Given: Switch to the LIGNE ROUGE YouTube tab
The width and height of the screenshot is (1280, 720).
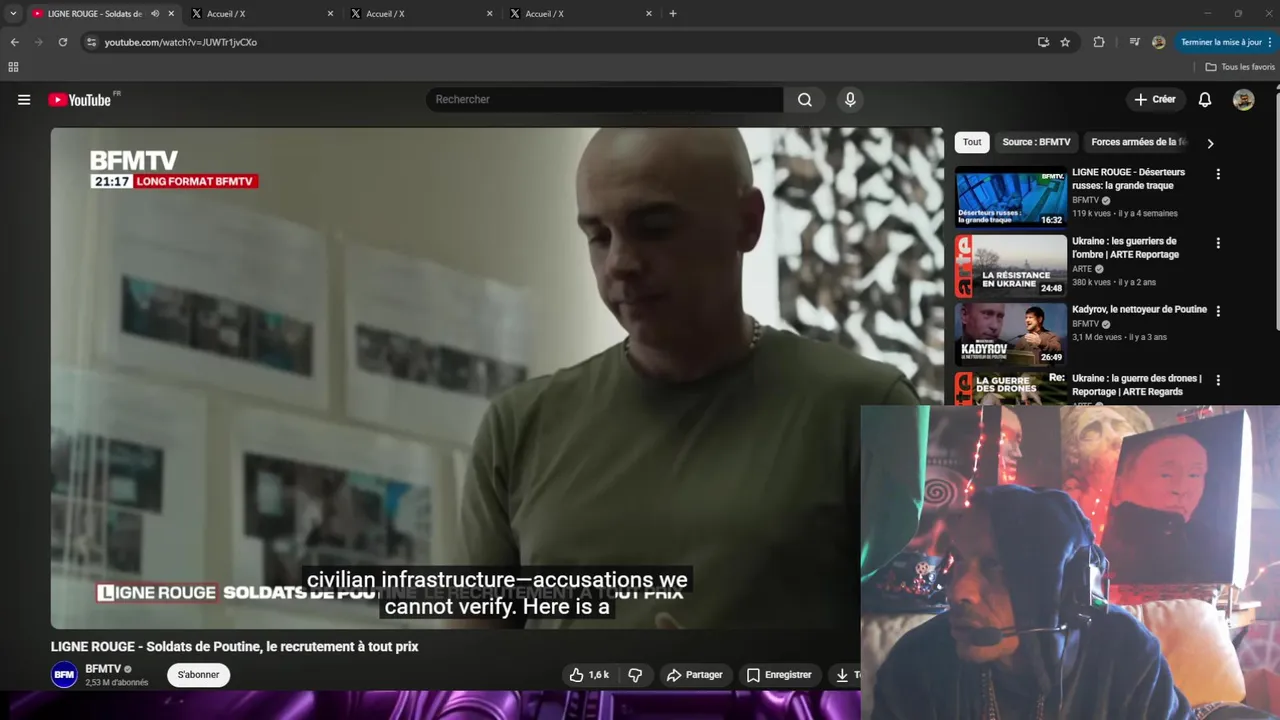Looking at the screenshot, I should point(95,14).
